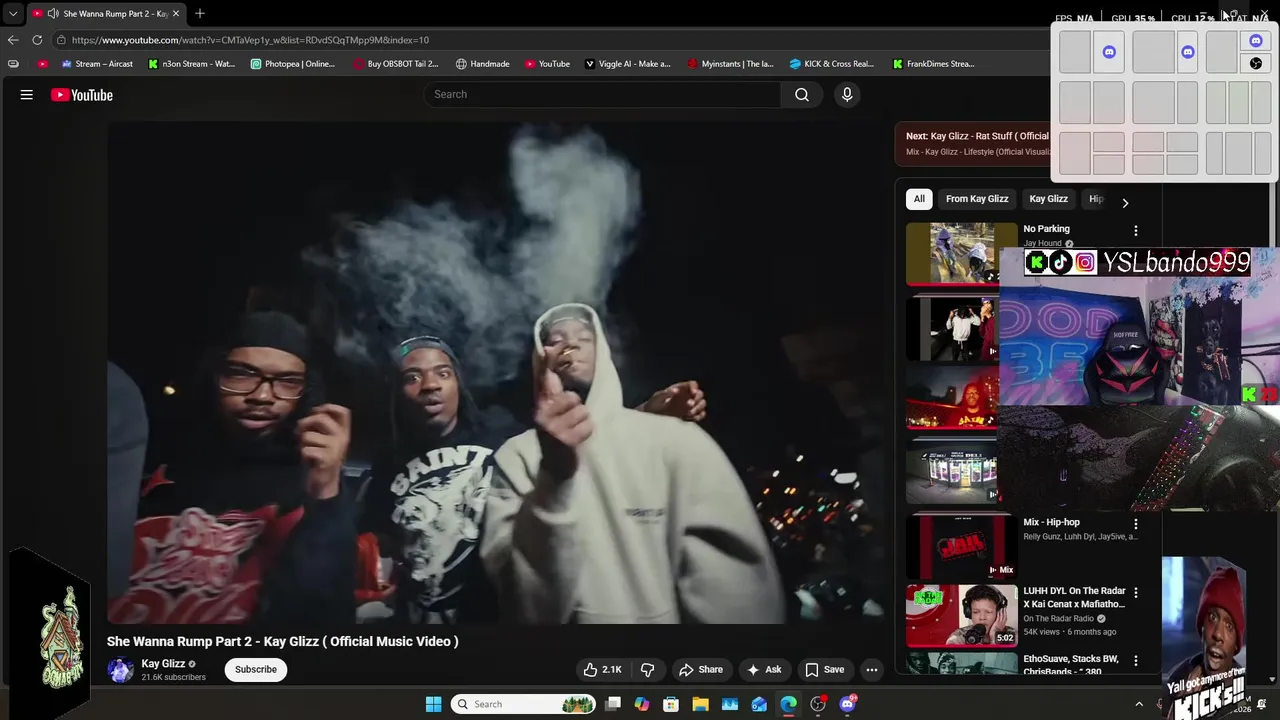This screenshot has height=720, width=1280.
Task: Open the Kay Glizz channel name link
Action: pos(163,663)
